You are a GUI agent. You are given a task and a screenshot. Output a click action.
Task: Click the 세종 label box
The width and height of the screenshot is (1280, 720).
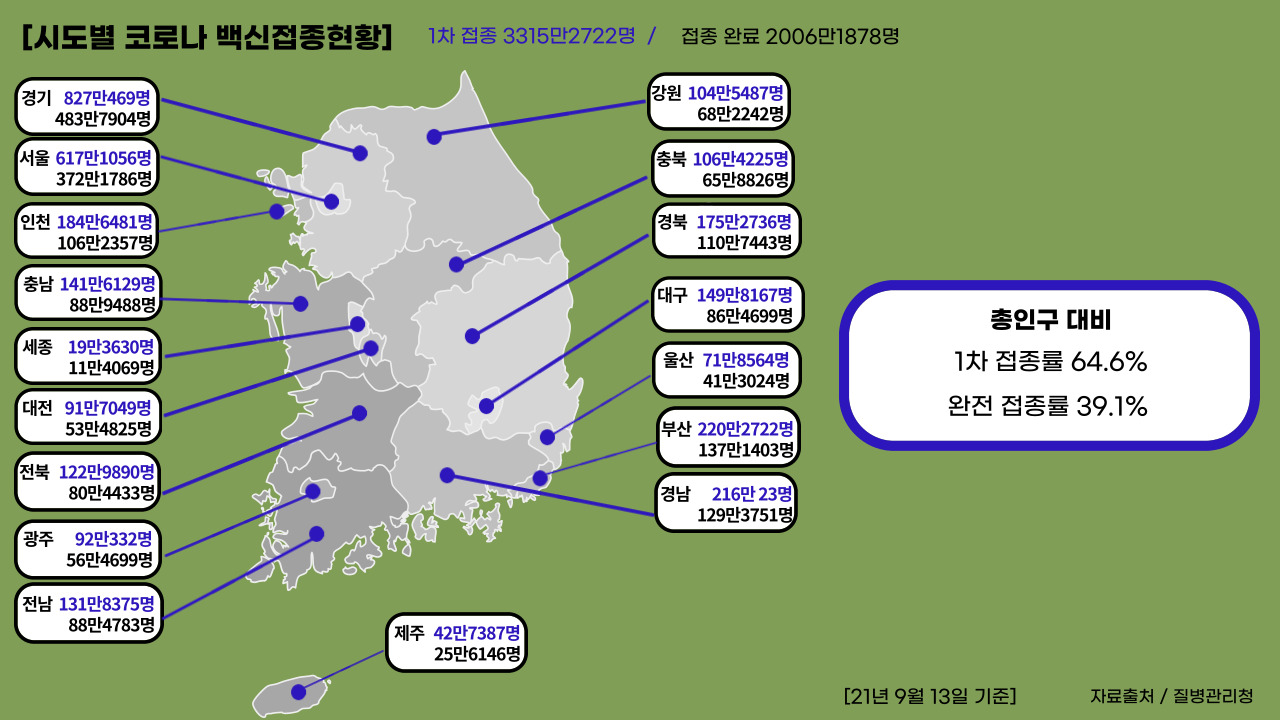88,356
